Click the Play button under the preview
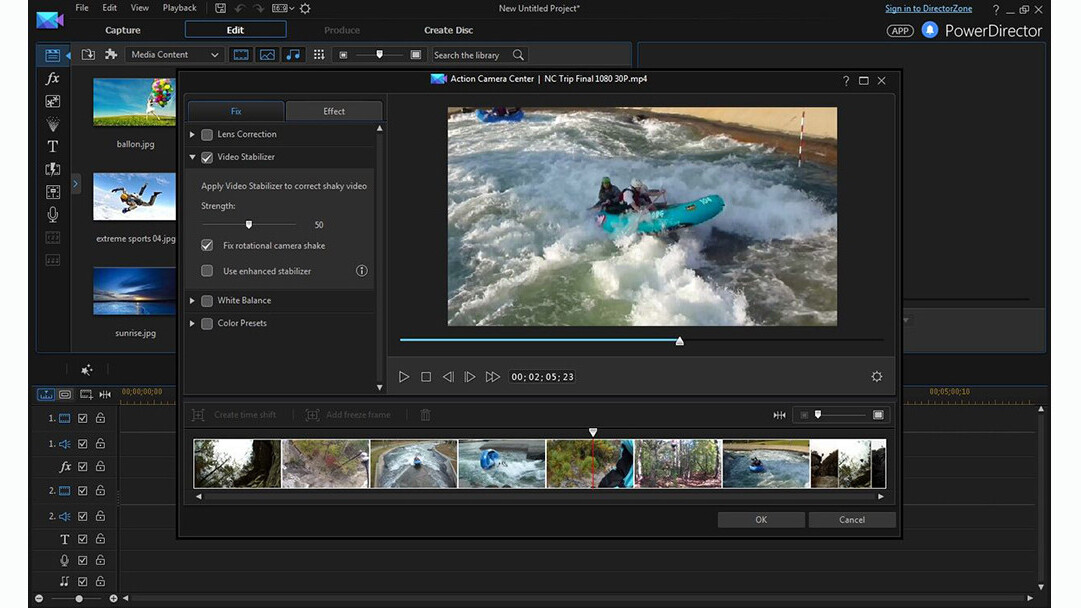Viewport: 1081px width, 608px height. coord(404,377)
